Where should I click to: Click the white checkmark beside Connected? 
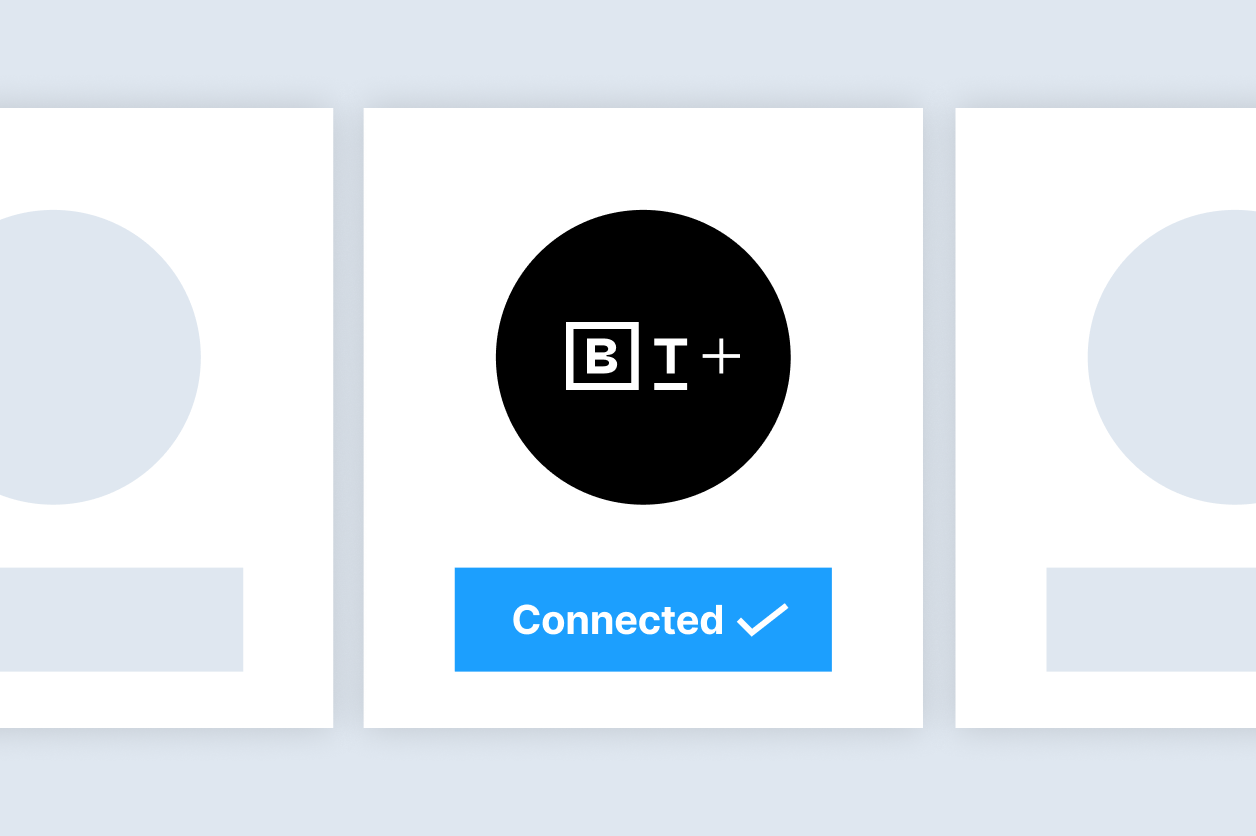pyautogui.click(x=763, y=620)
